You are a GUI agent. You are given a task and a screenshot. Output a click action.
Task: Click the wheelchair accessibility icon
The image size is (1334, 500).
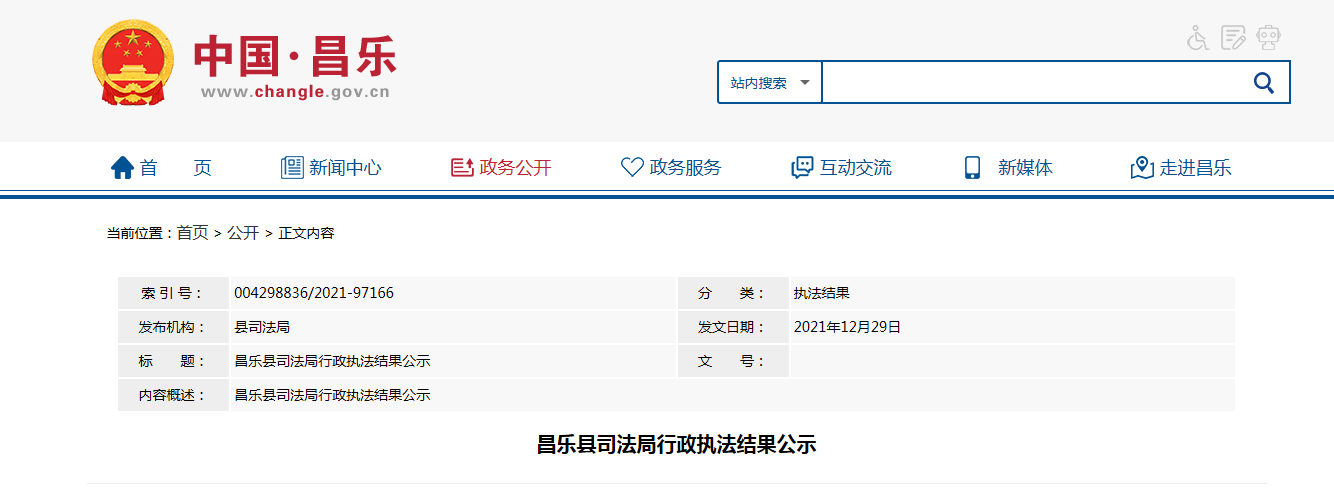tap(1197, 38)
